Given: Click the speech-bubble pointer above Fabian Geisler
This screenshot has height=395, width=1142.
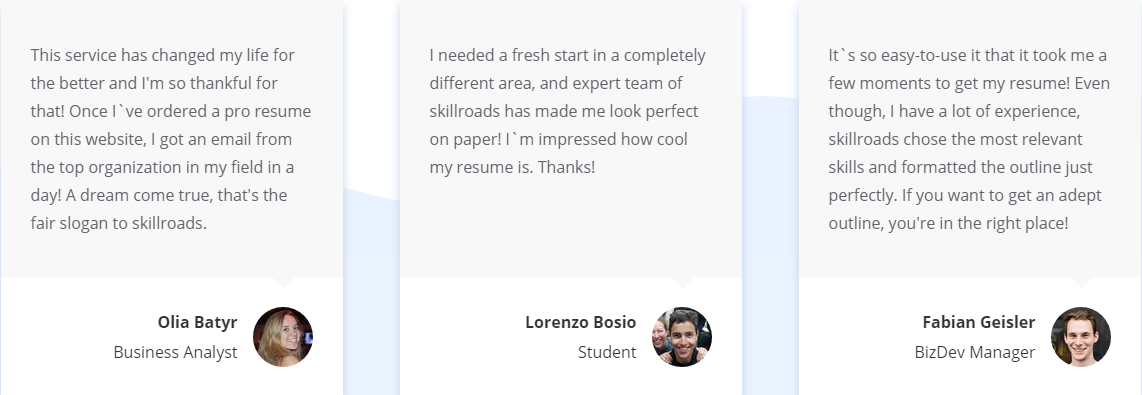Looking at the screenshot, I should point(1082,282).
